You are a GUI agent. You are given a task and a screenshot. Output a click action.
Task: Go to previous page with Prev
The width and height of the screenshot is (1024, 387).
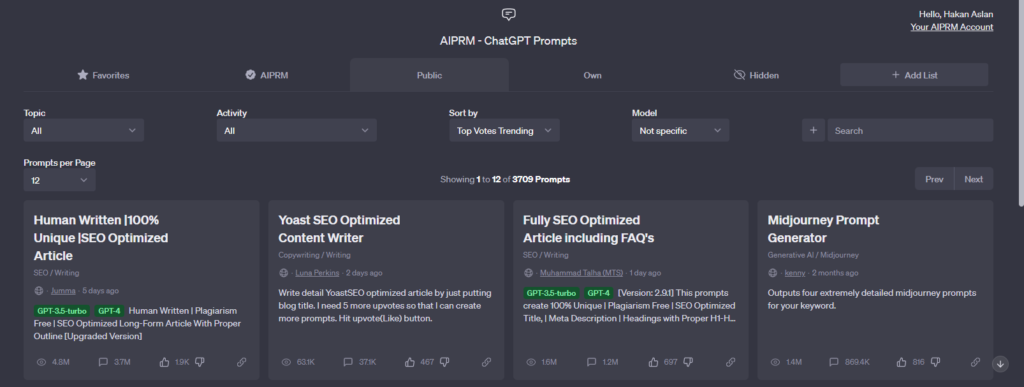click(935, 179)
